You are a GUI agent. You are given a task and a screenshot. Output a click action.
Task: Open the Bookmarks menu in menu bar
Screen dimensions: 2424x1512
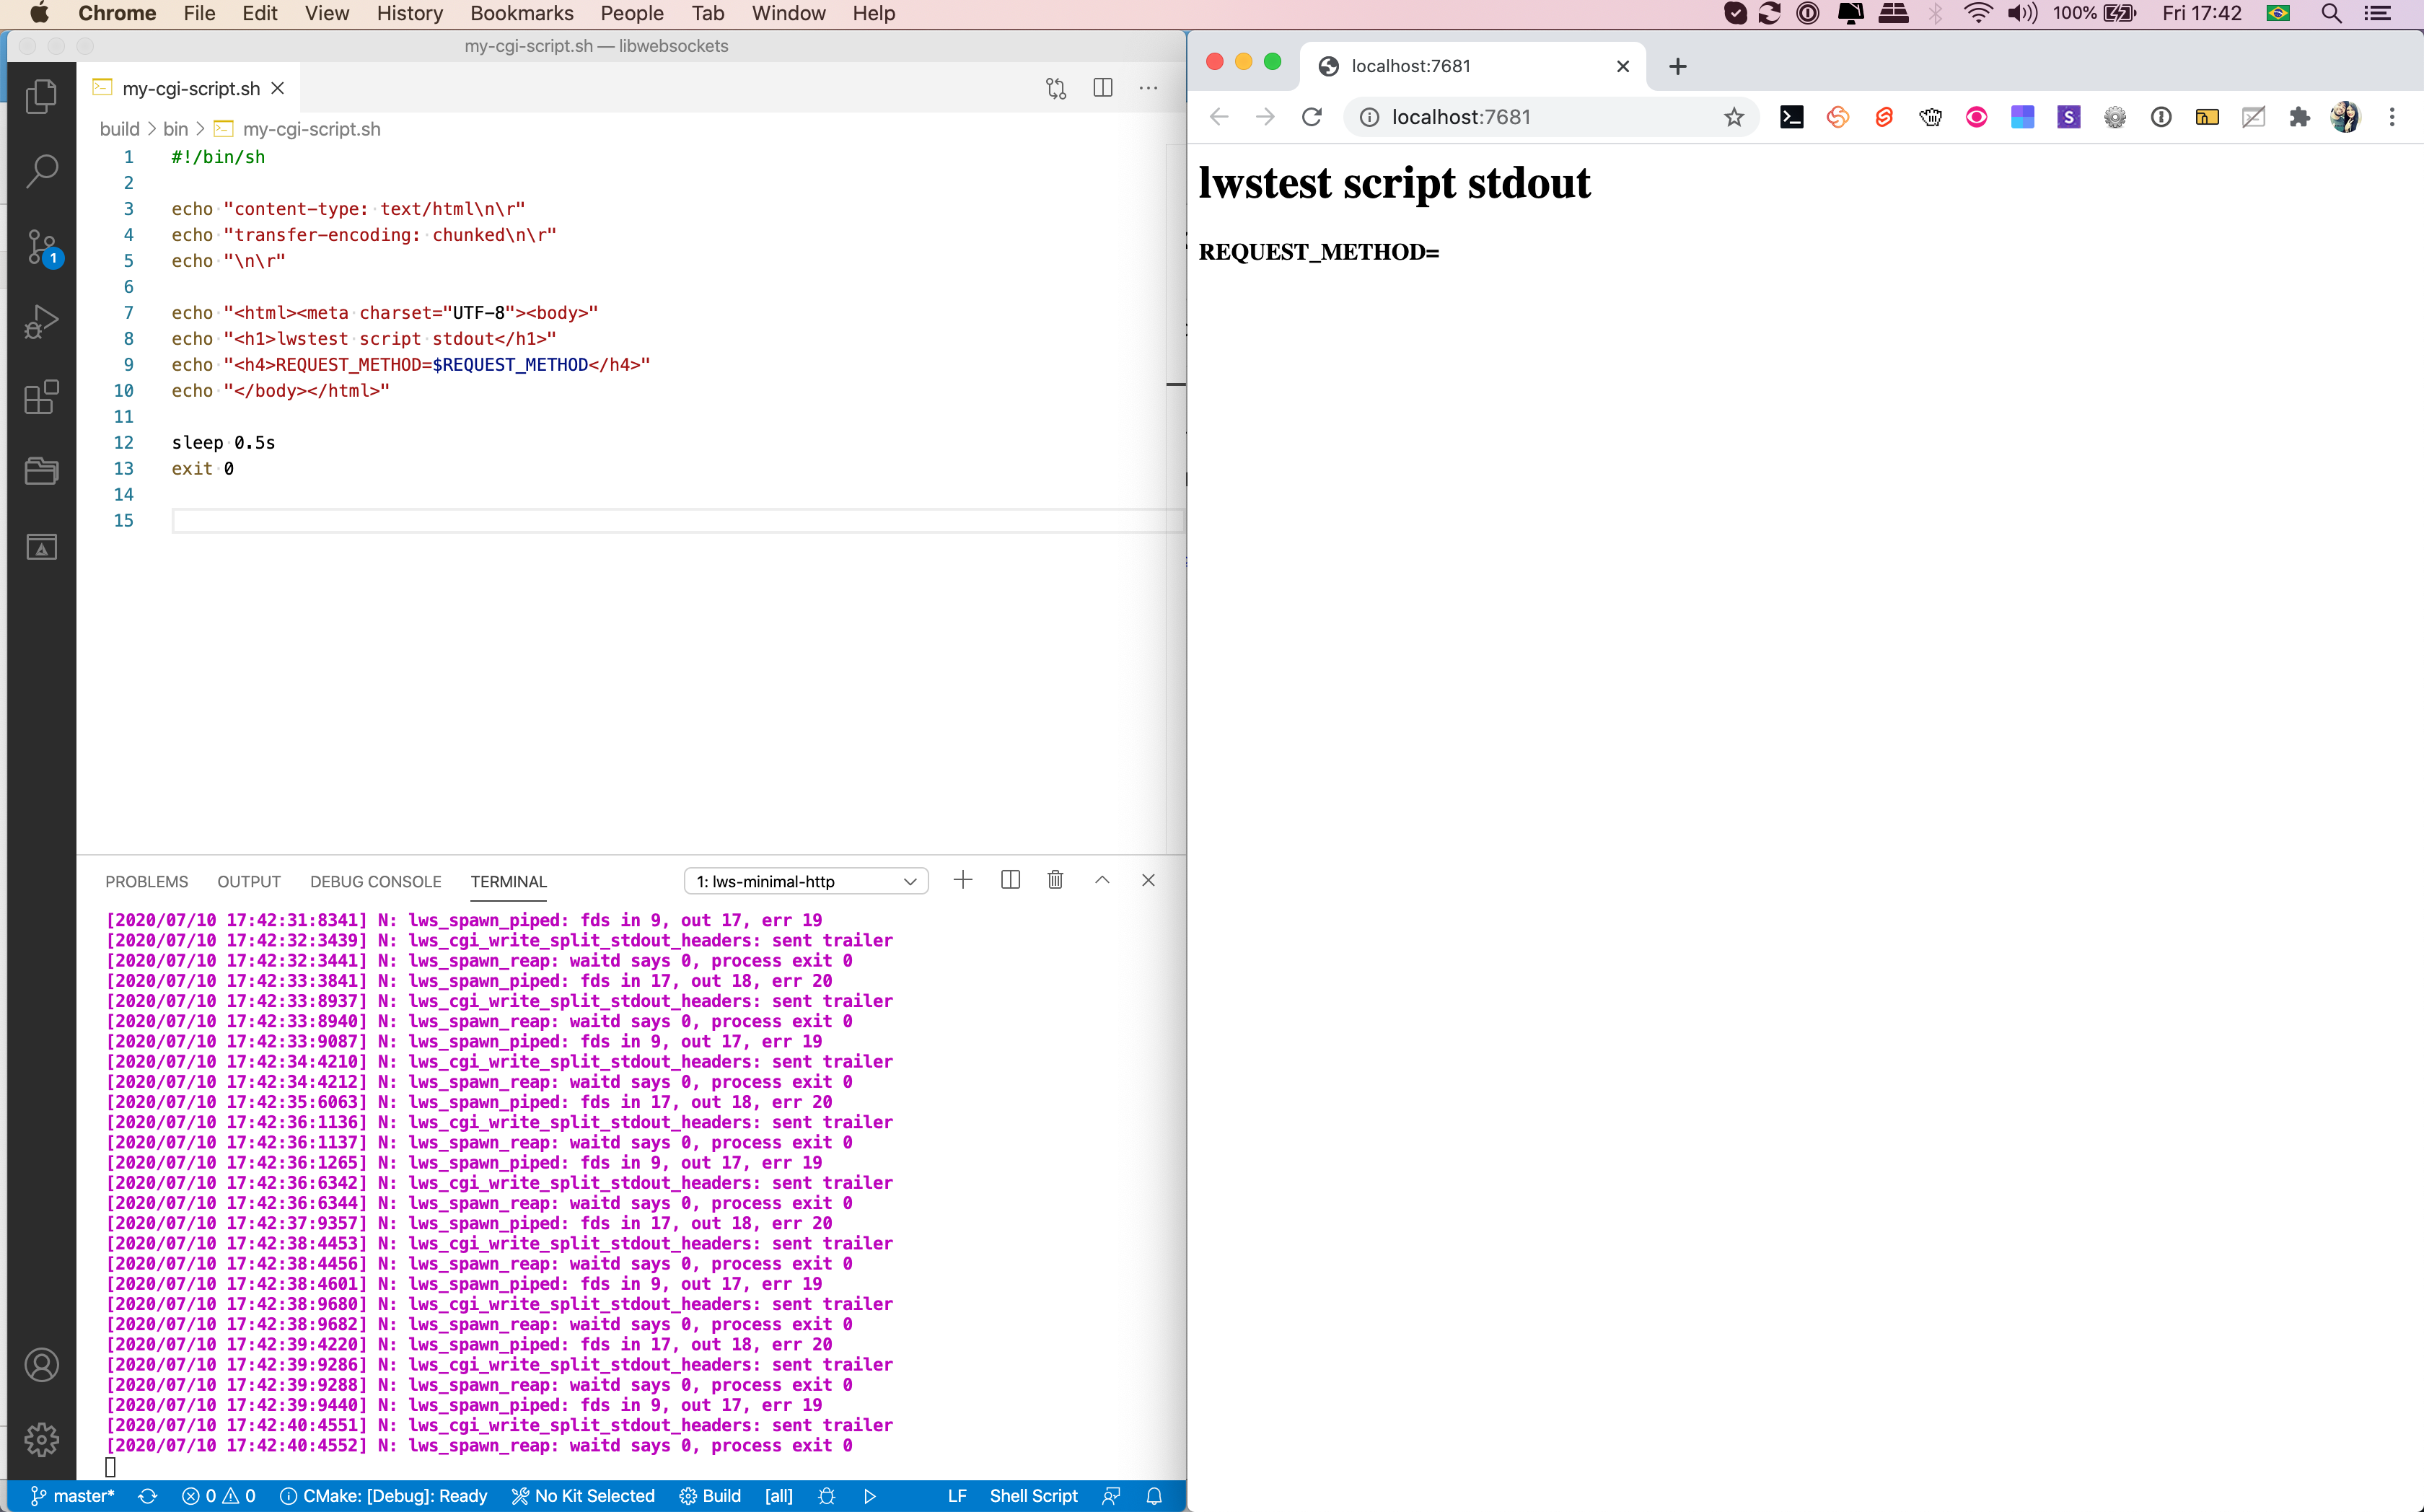click(521, 13)
